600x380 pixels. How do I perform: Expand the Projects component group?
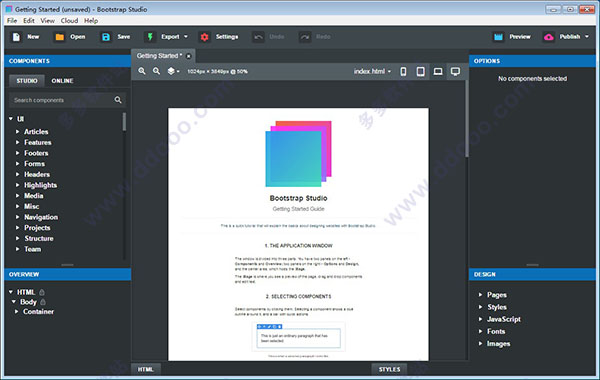17,228
